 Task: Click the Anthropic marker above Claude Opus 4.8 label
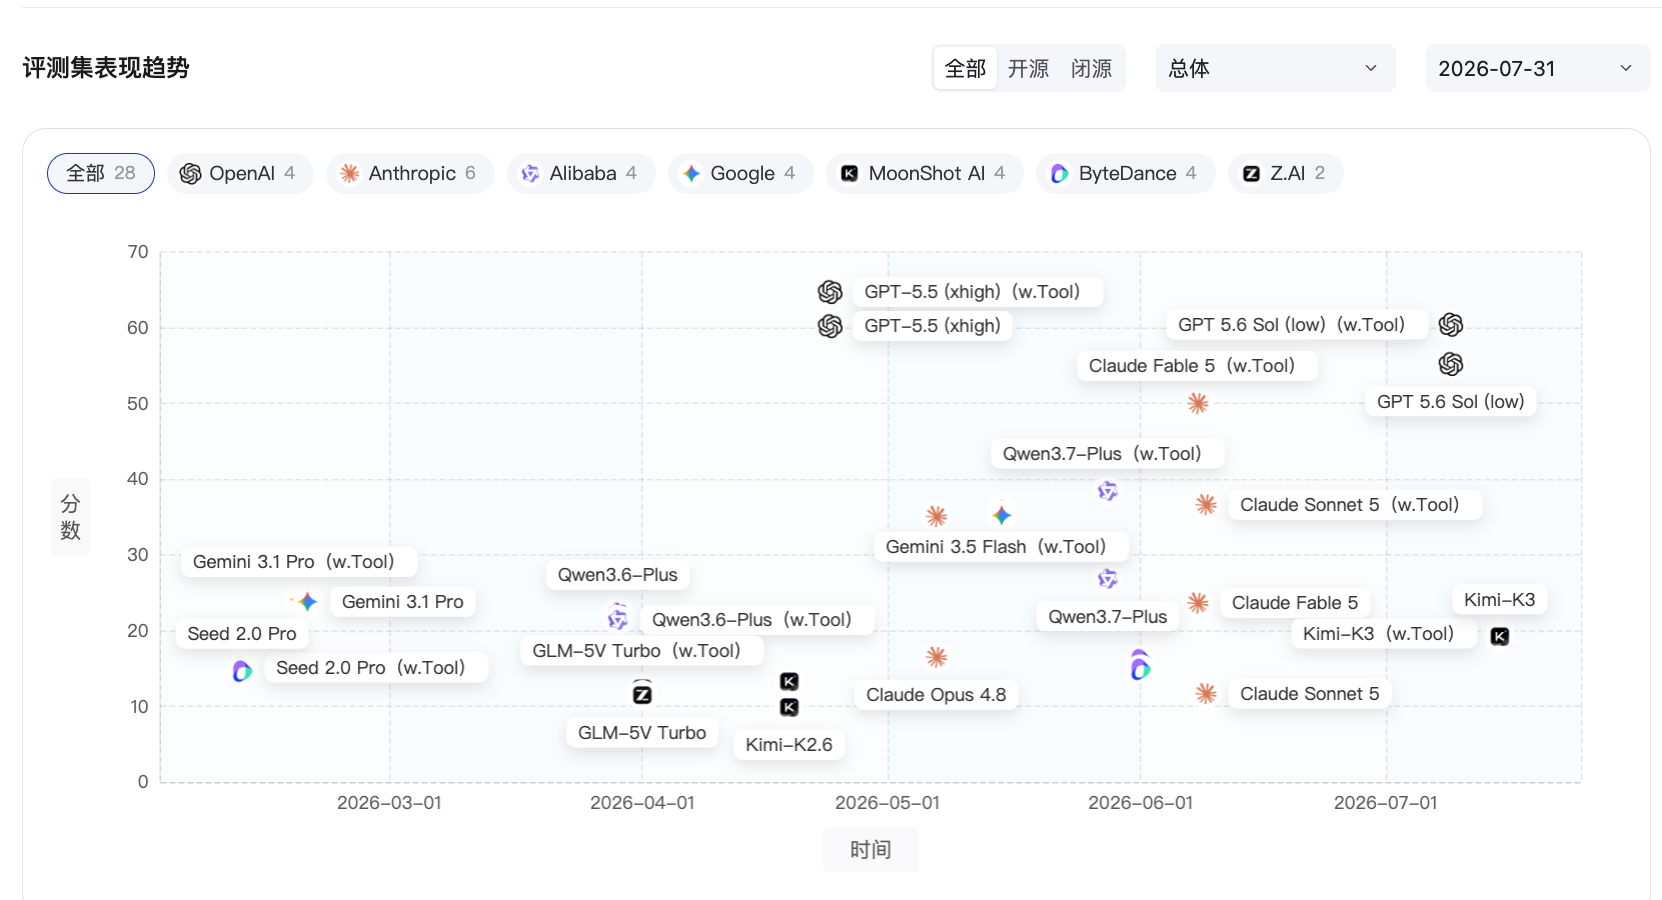[x=936, y=657]
